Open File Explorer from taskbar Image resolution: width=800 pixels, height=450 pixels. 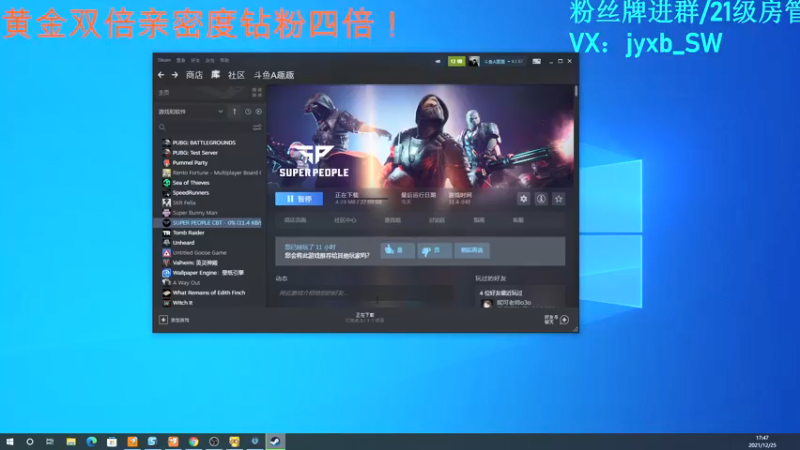point(71,442)
